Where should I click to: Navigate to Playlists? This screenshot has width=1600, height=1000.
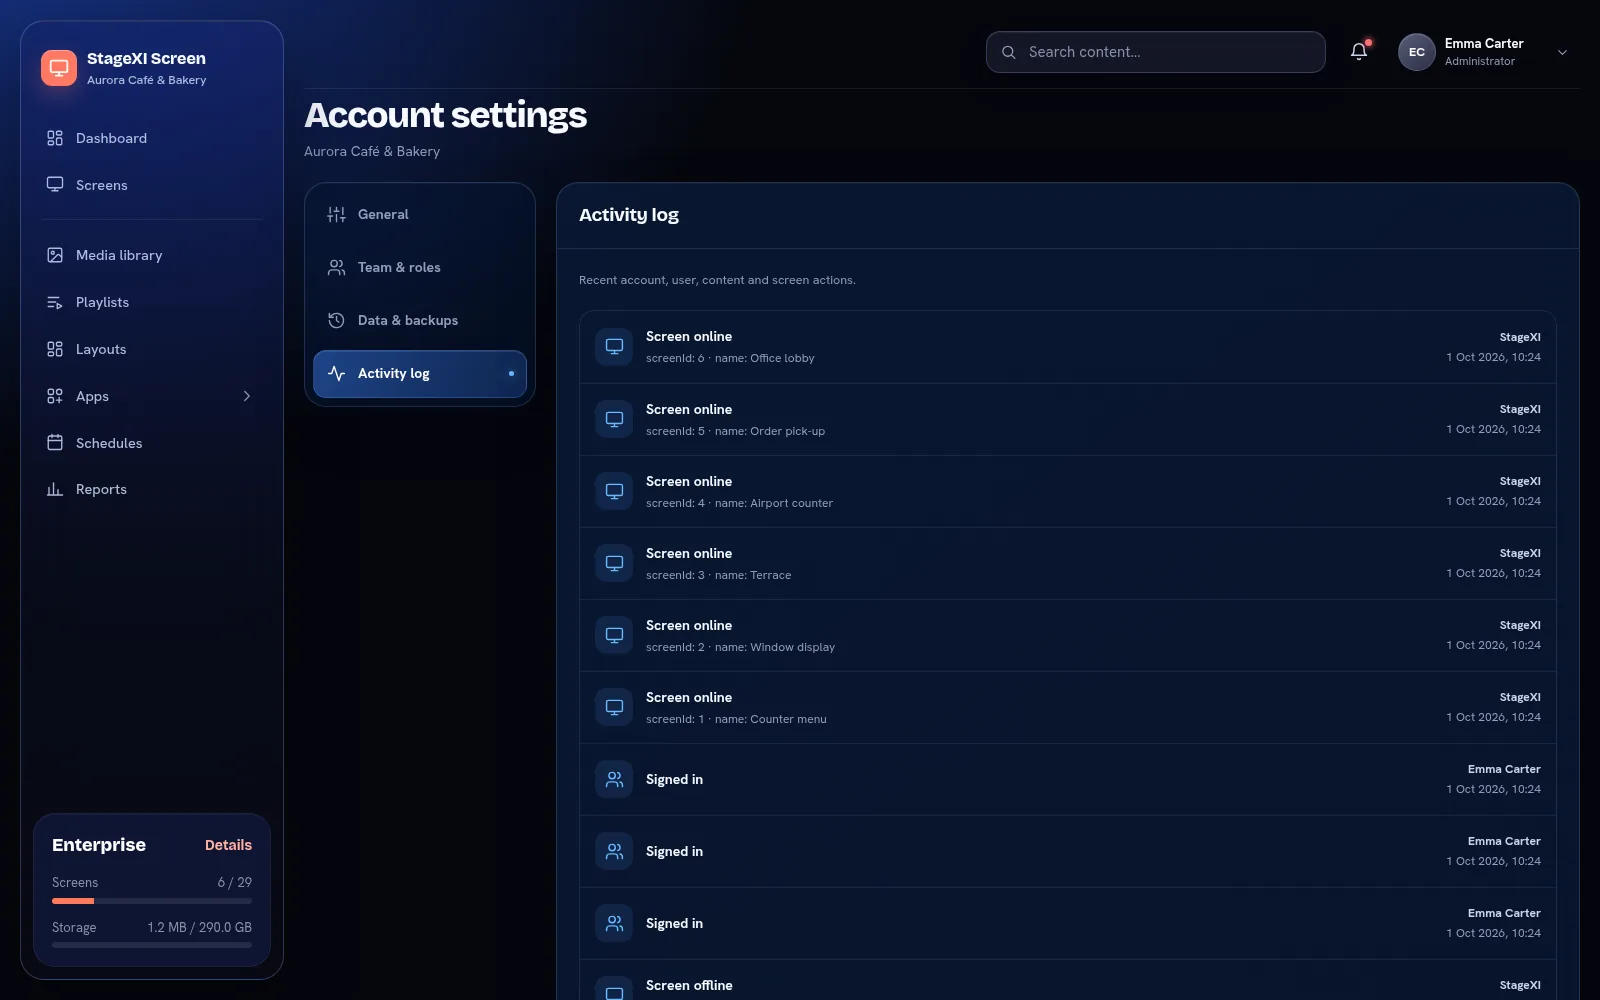click(152, 302)
